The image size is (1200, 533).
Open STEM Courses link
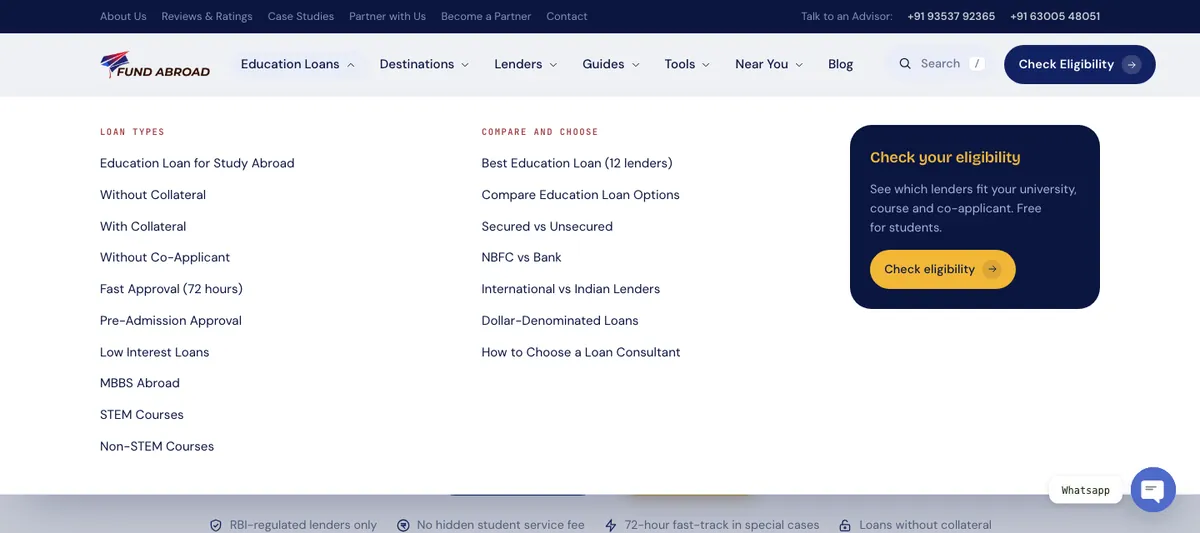point(142,415)
